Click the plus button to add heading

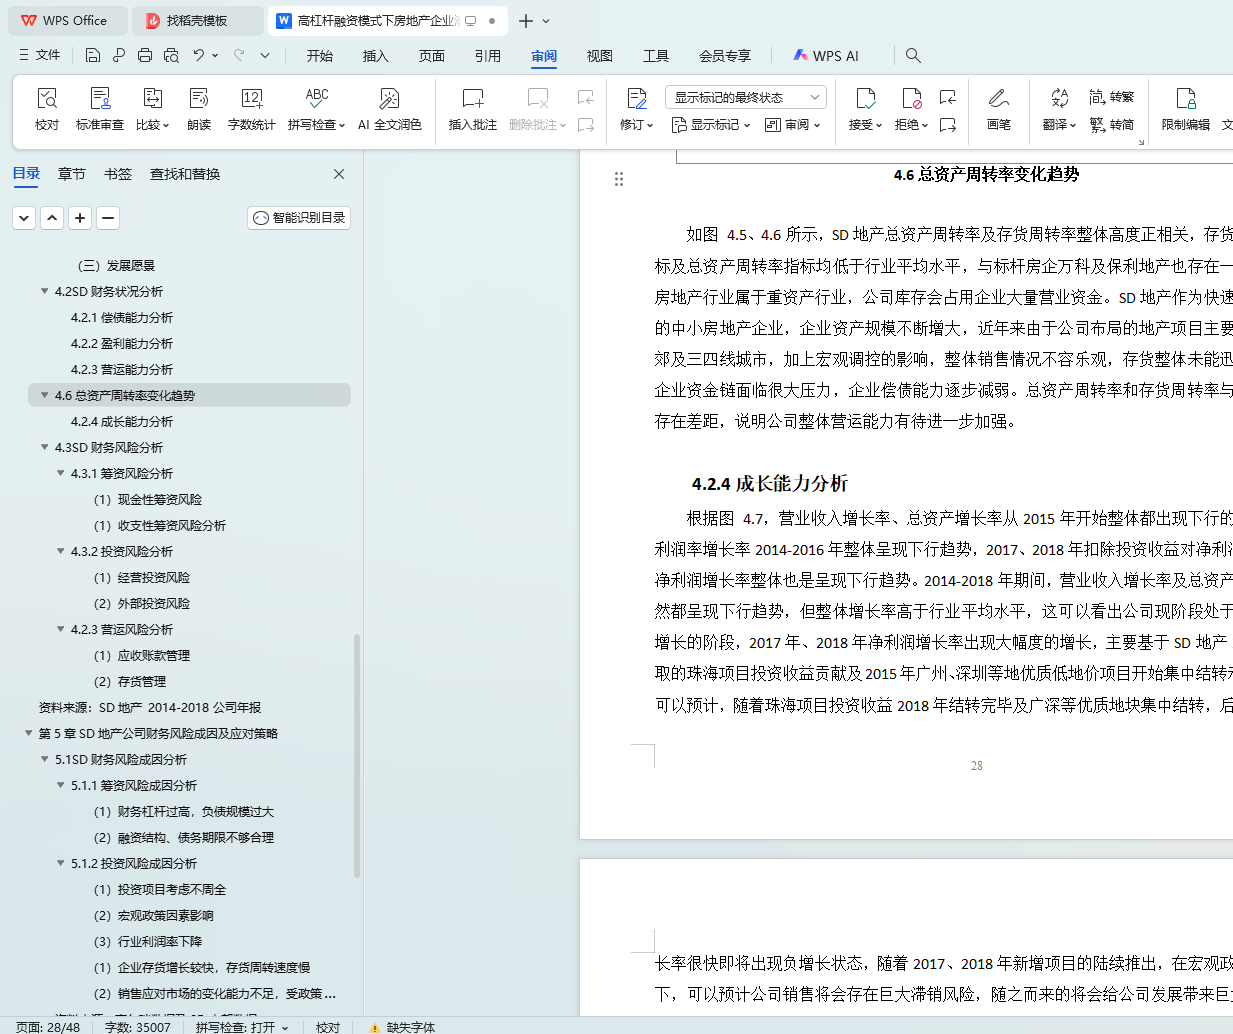(x=80, y=217)
